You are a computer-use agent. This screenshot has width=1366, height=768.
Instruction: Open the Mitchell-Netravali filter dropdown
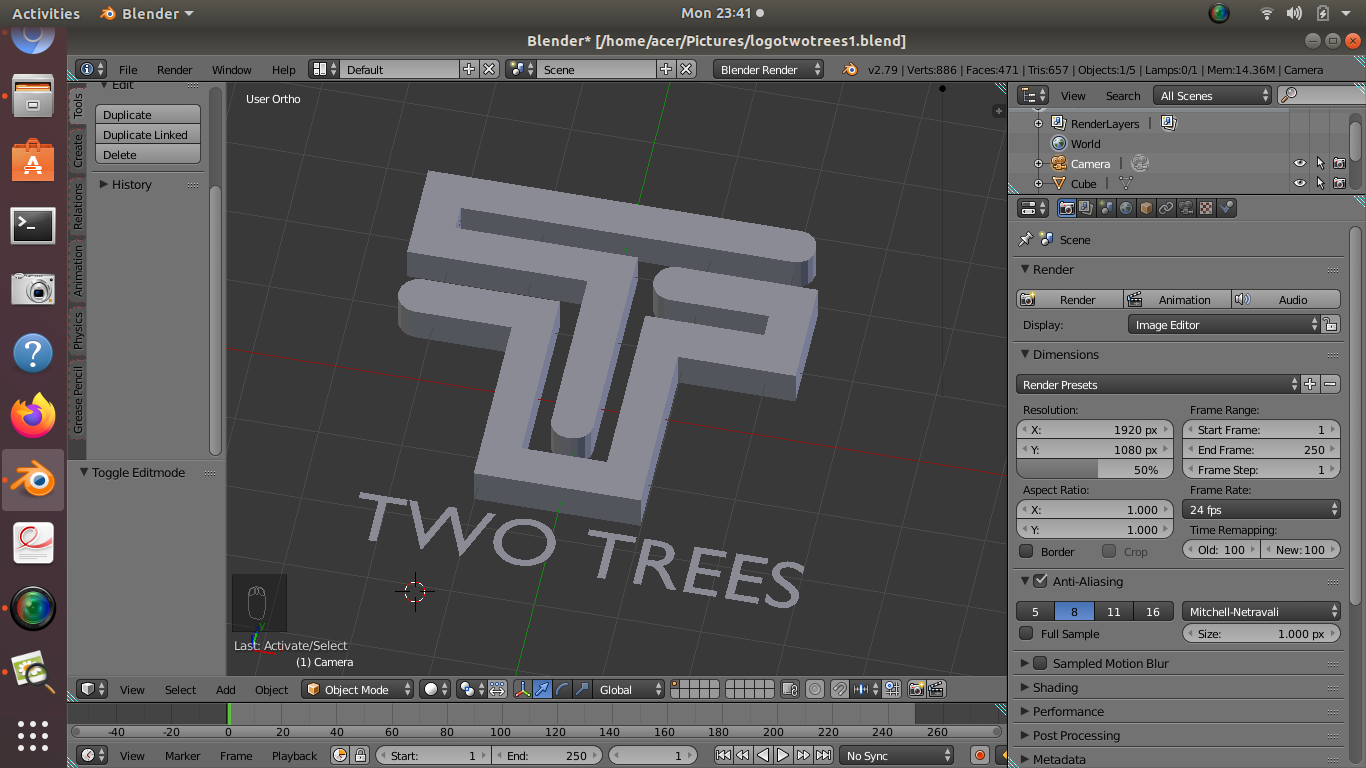pos(1260,611)
